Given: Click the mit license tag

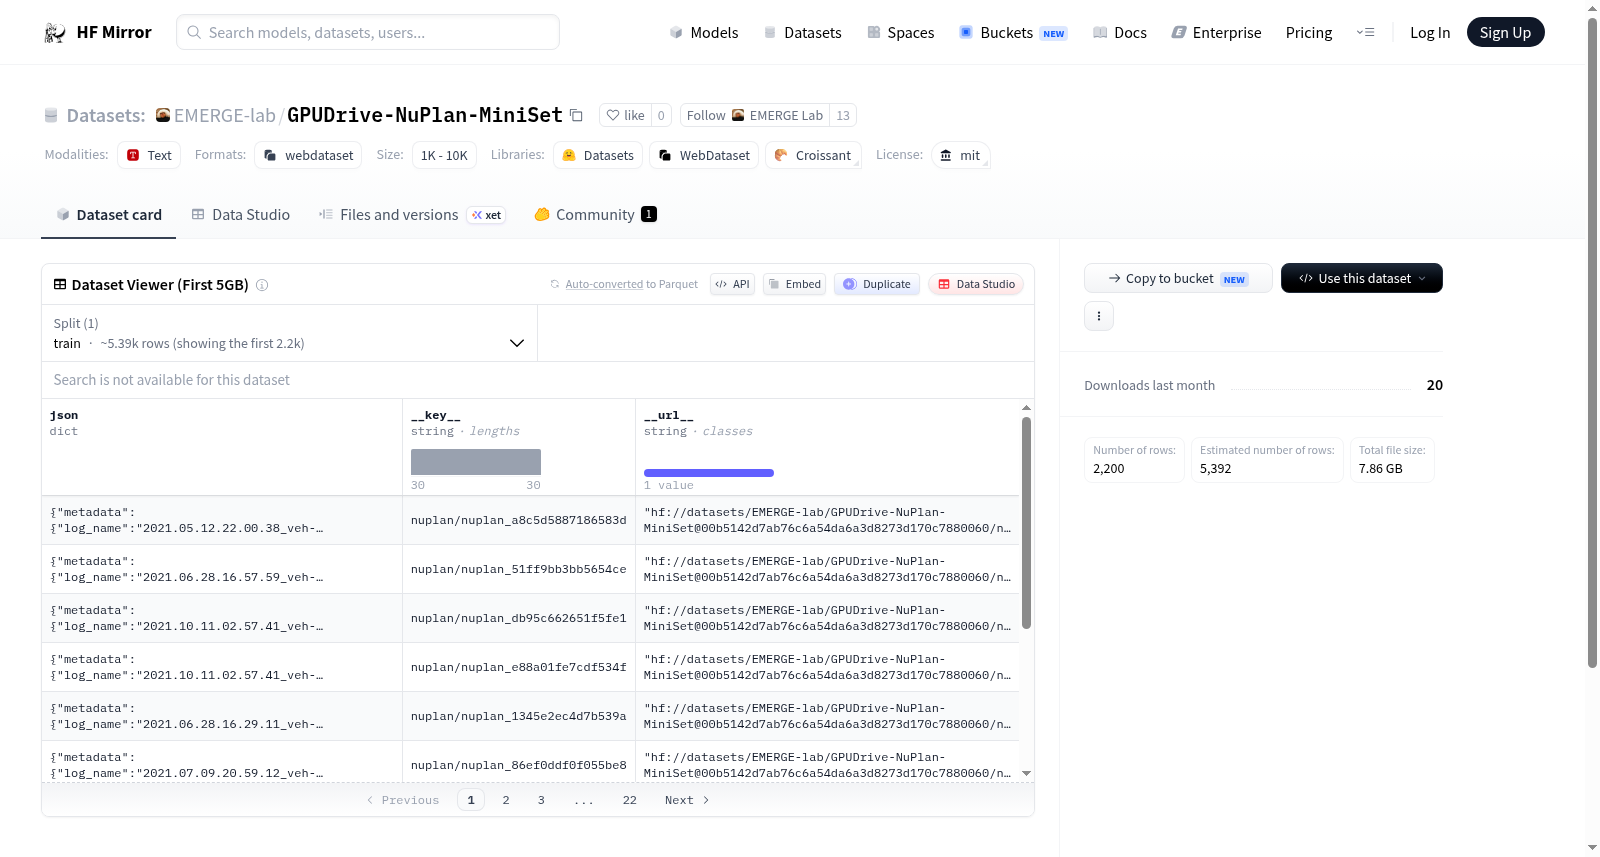Looking at the screenshot, I should [960, 155].
